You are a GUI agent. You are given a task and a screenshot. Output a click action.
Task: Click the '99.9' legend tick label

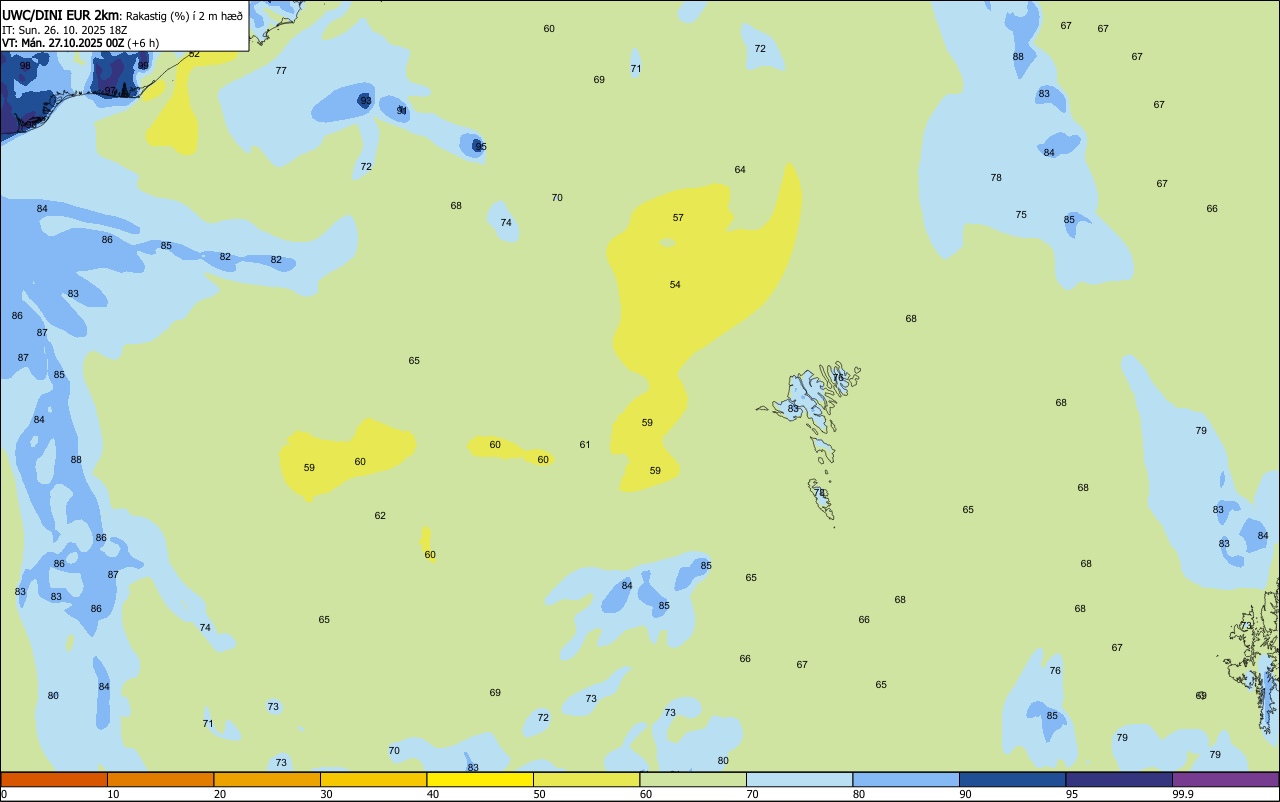coord(1183,794)
